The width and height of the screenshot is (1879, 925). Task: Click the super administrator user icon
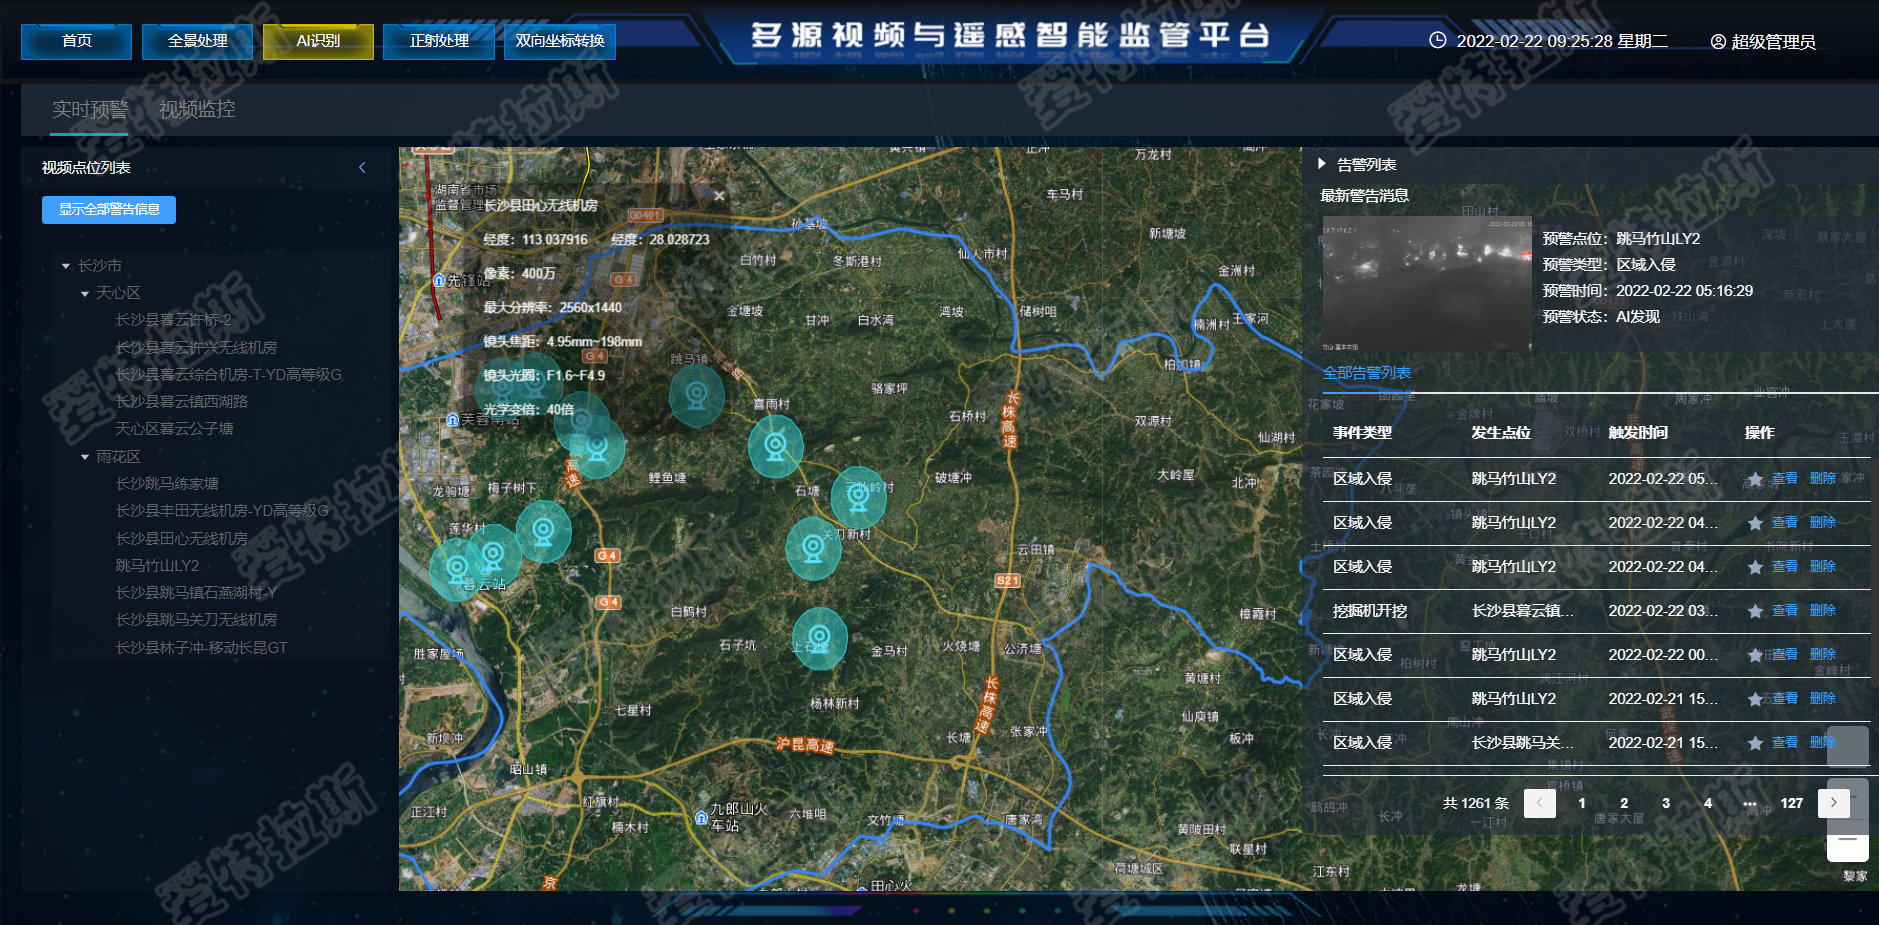(1718, 42)
